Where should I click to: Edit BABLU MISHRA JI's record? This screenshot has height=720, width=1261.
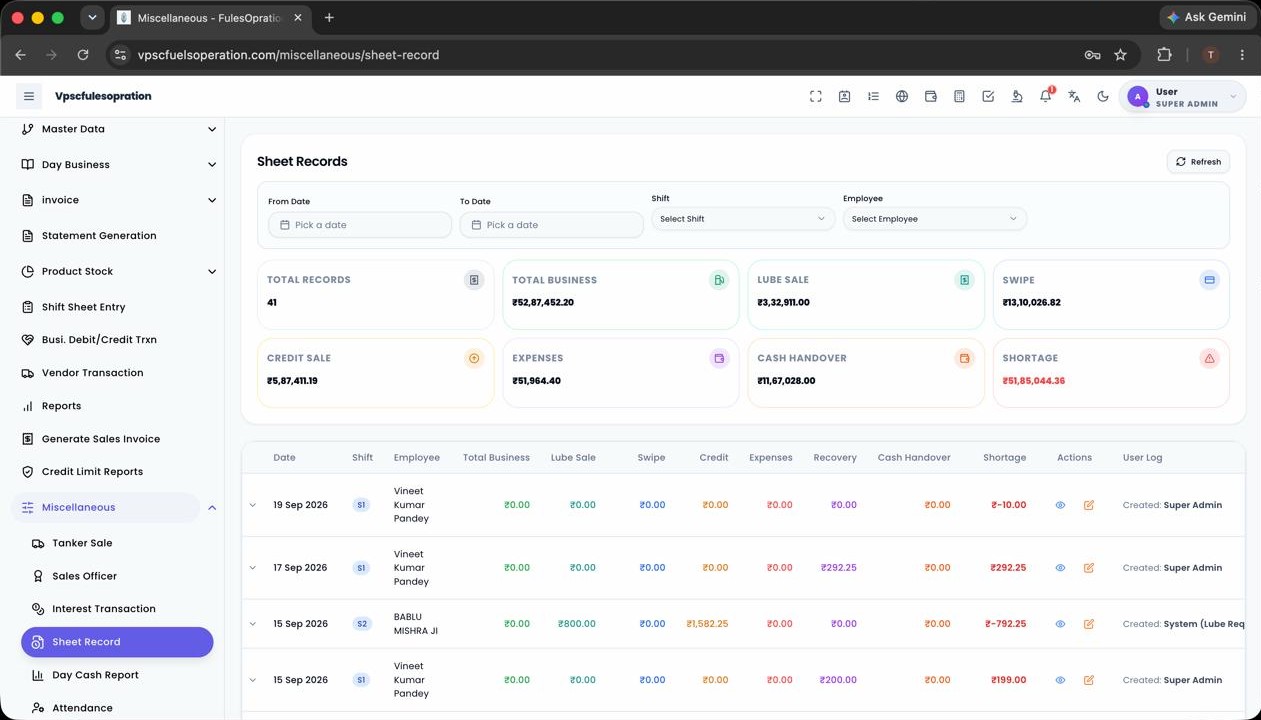tap(1089, 624)
